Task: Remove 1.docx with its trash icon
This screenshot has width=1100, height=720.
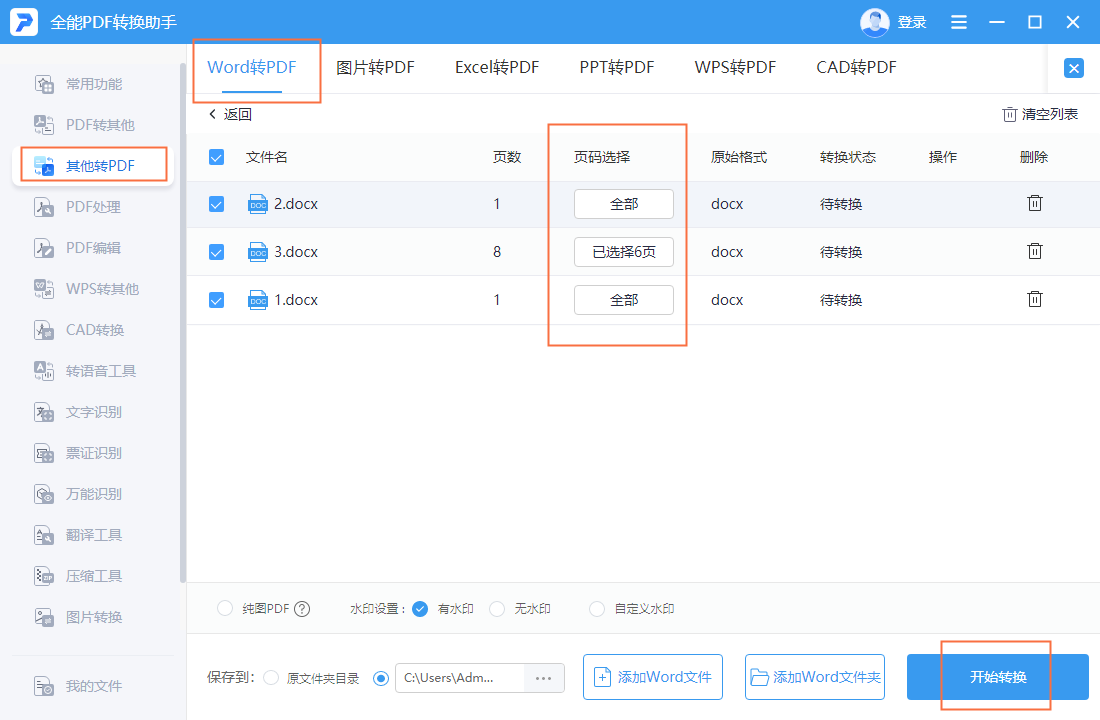Action: (1035, 299)
